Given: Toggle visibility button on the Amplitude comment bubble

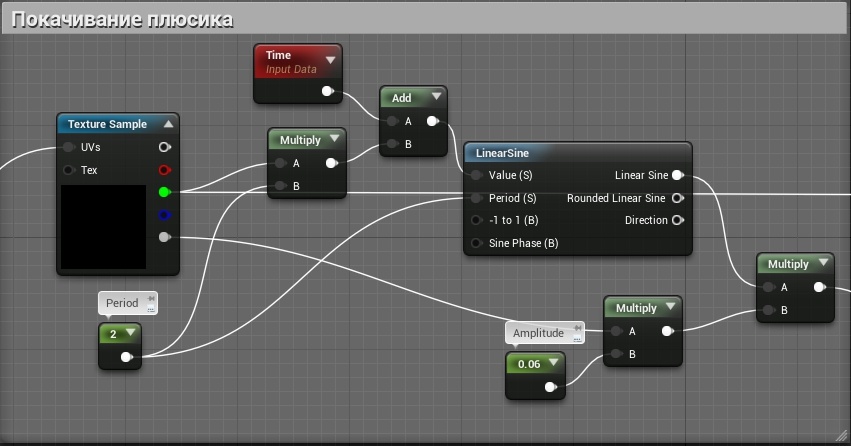Looking at the screenshot, I should coord(577,339).
